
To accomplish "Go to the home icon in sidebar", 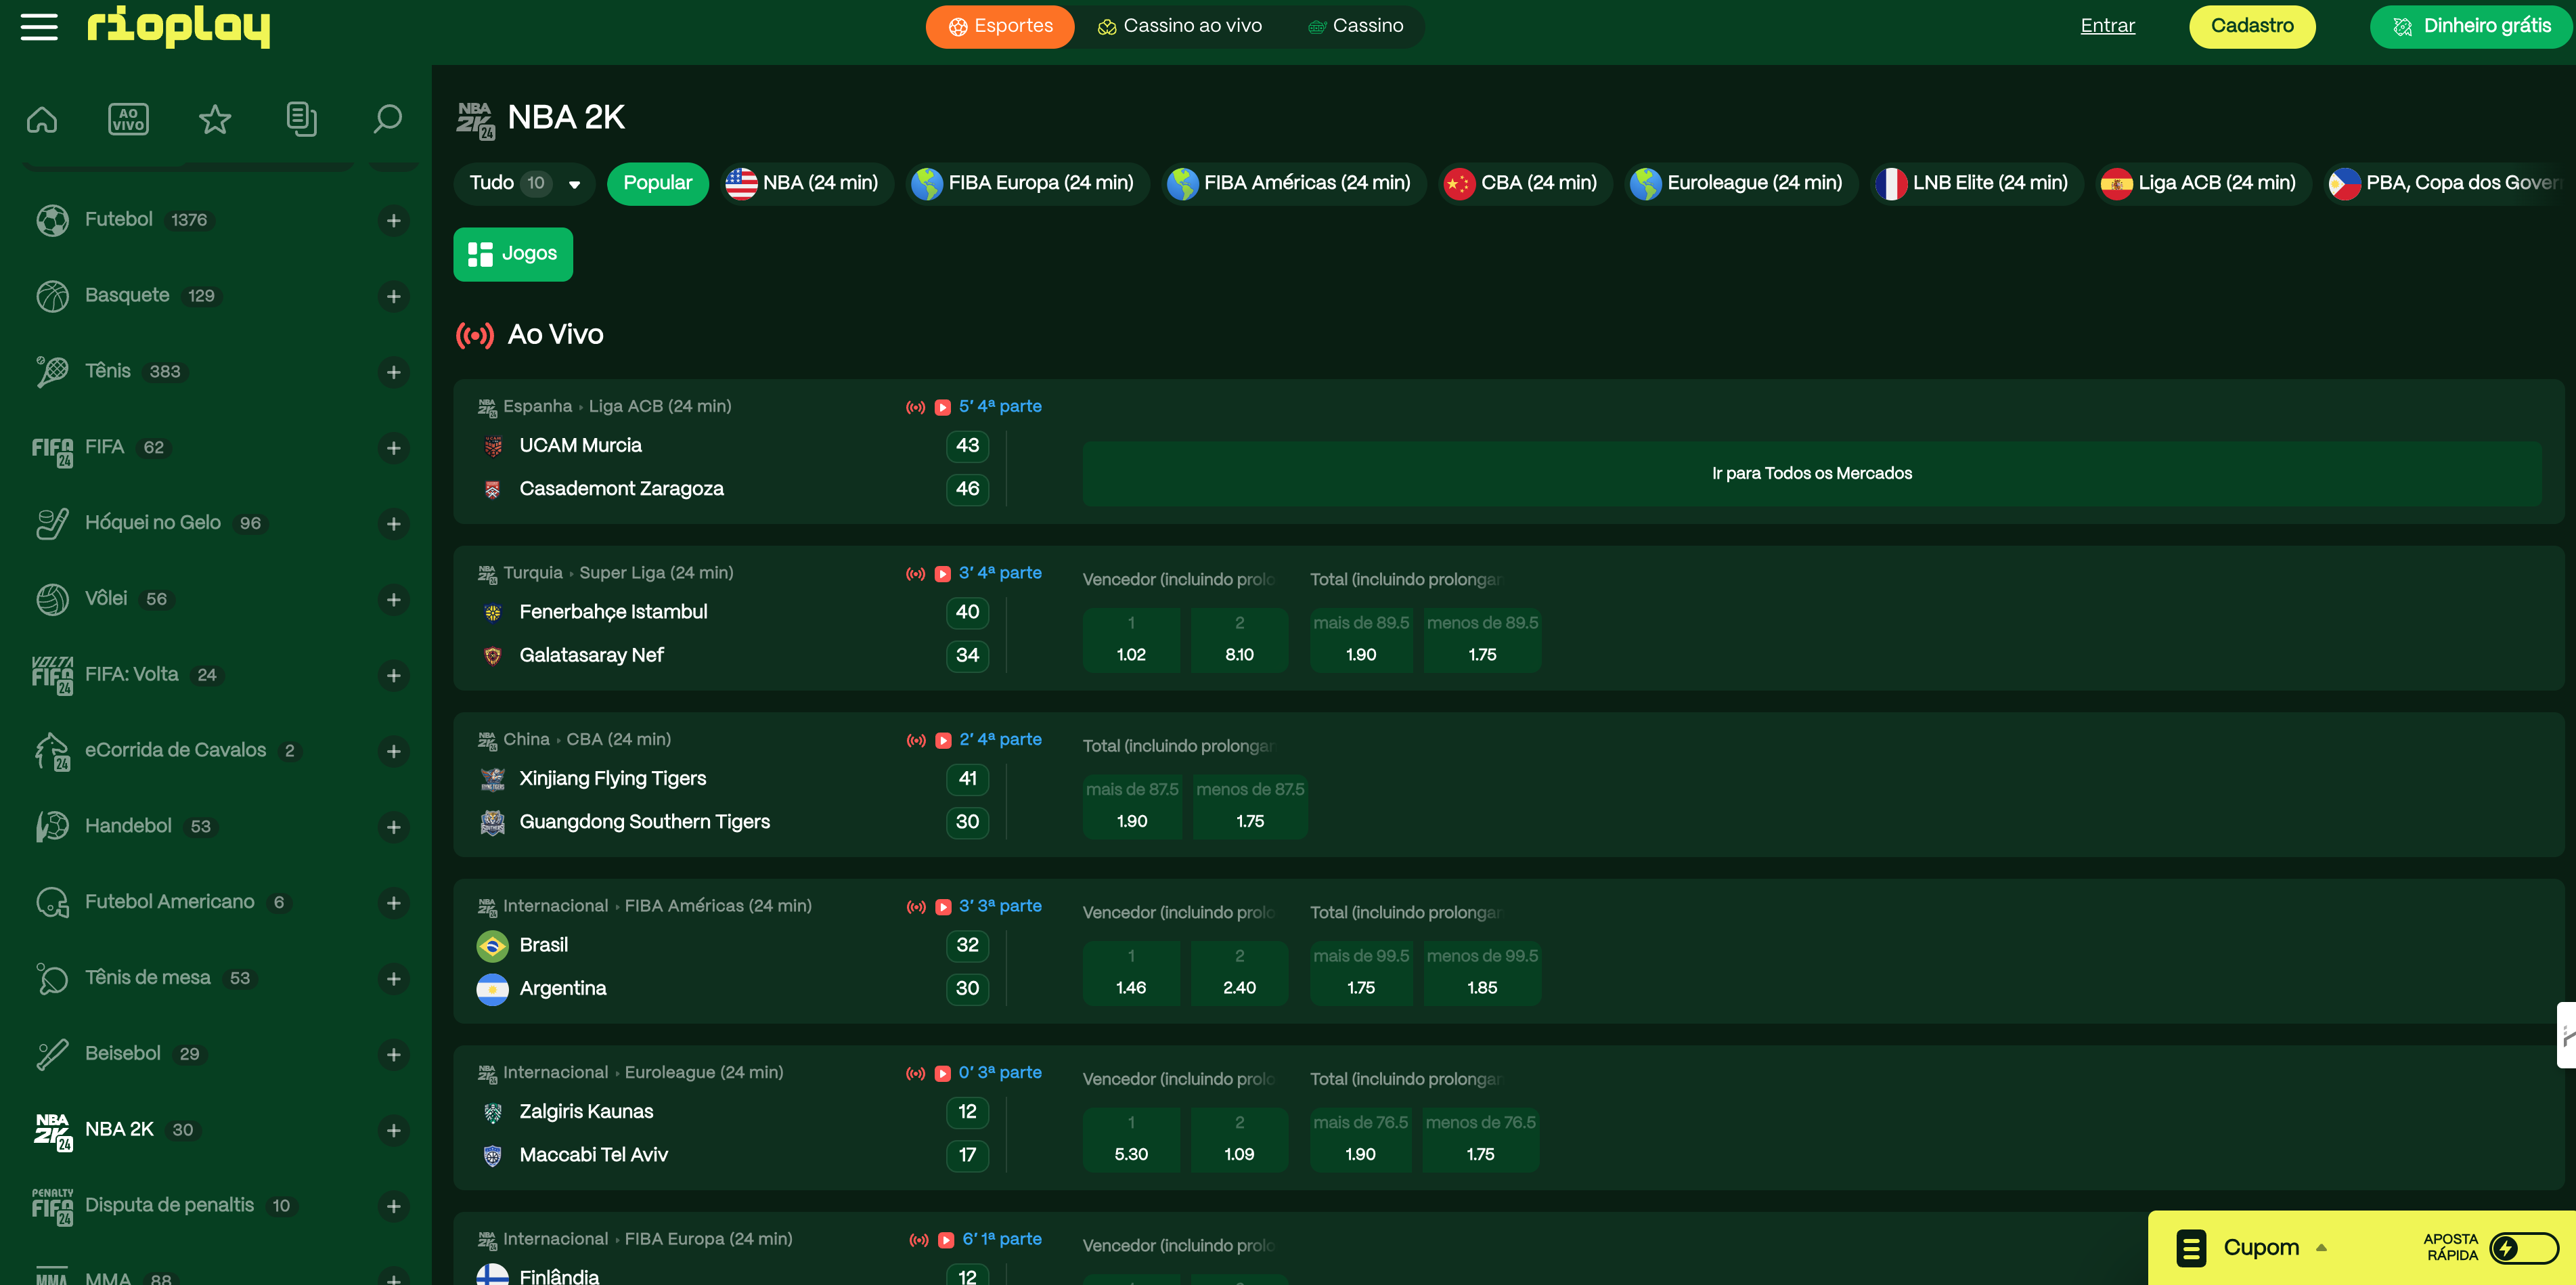I will pos(42,120).
